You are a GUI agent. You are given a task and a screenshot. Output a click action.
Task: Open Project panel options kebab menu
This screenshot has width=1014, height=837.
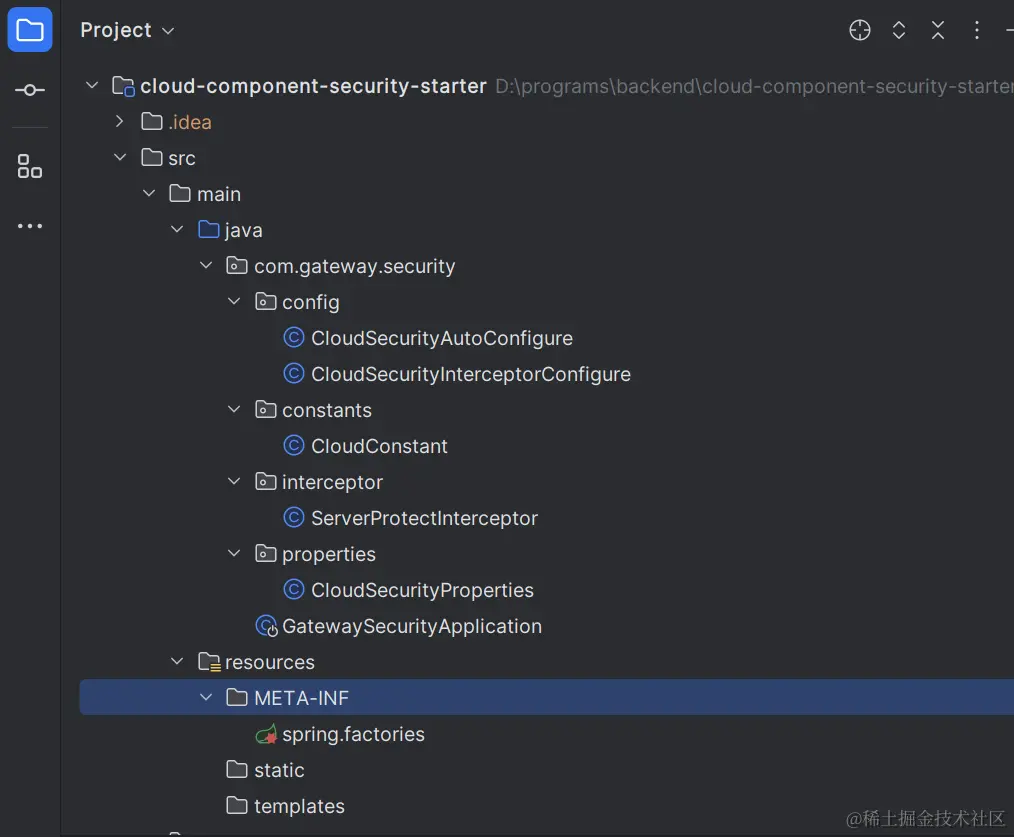point(977,30)
